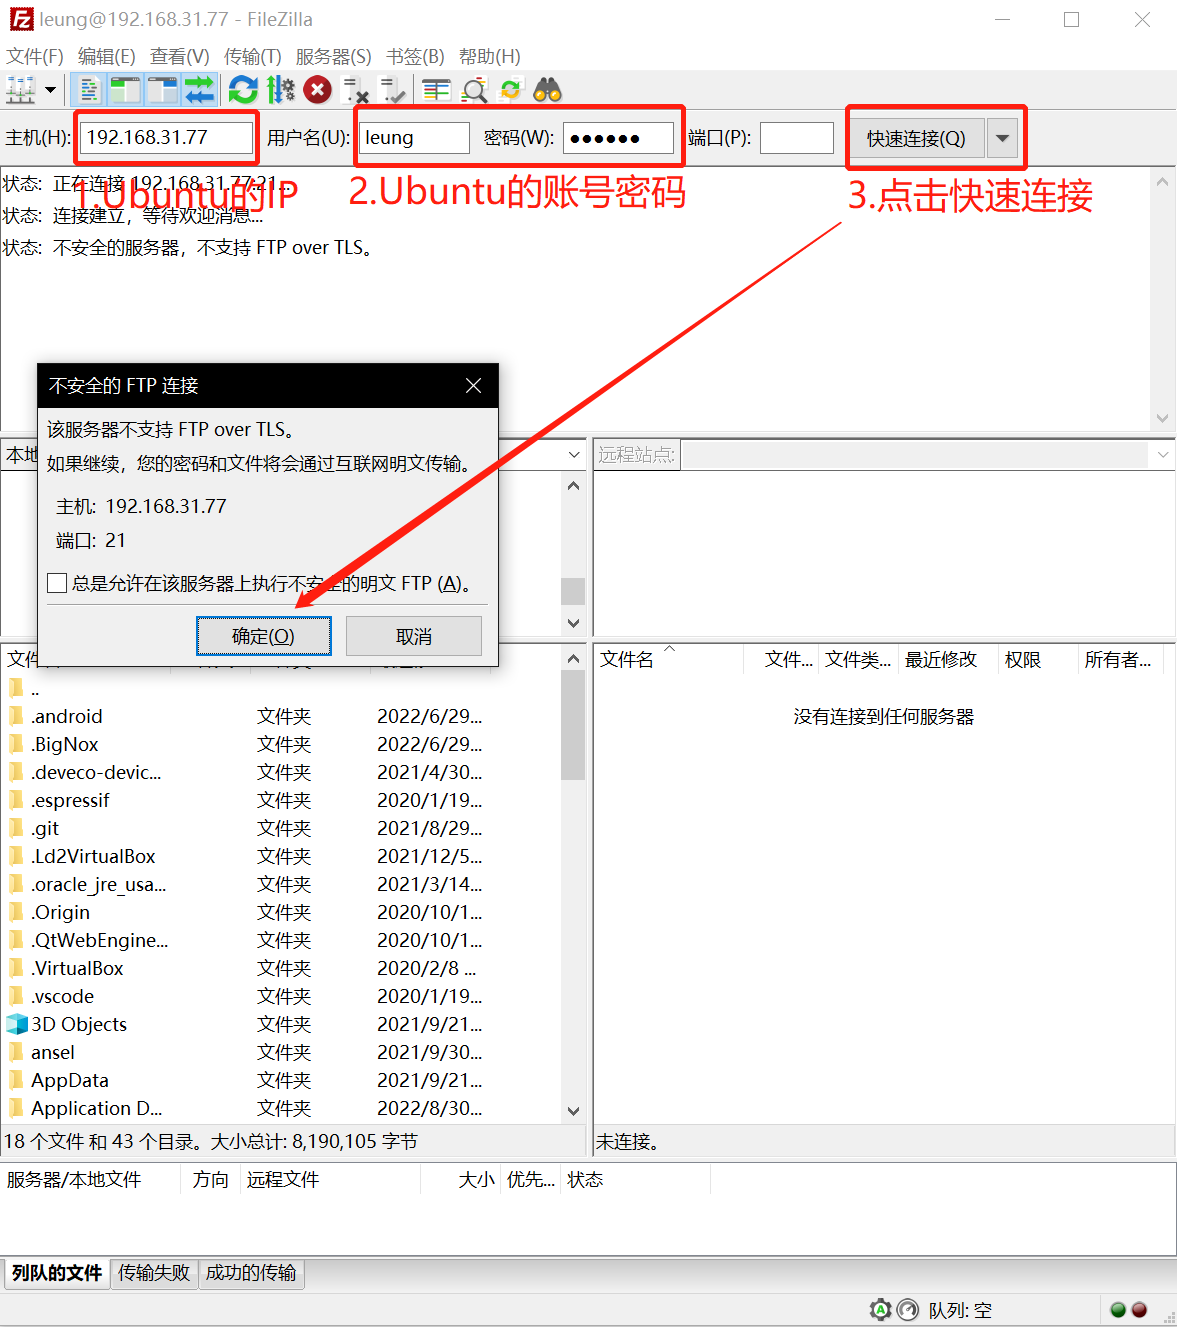Image resolution: width=1177 pixels, height=1327 pixels.
Task: Click 取消 in the insecure FTP dialog
Action: [414, 636]
